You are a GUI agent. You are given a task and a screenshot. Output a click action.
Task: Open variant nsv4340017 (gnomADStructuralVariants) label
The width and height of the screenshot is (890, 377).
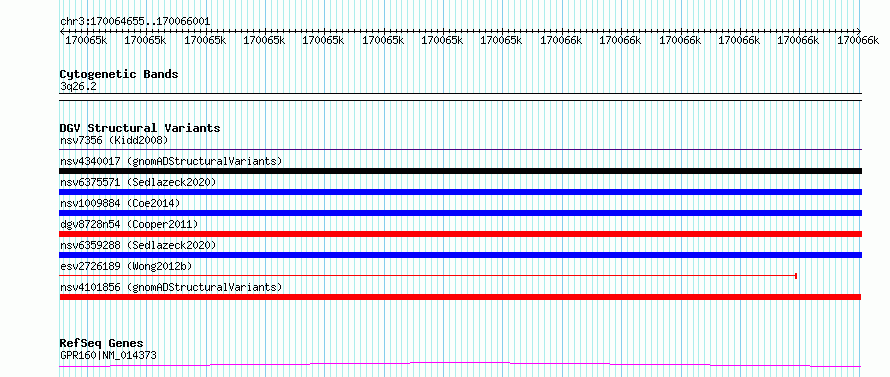coord(171,161)
